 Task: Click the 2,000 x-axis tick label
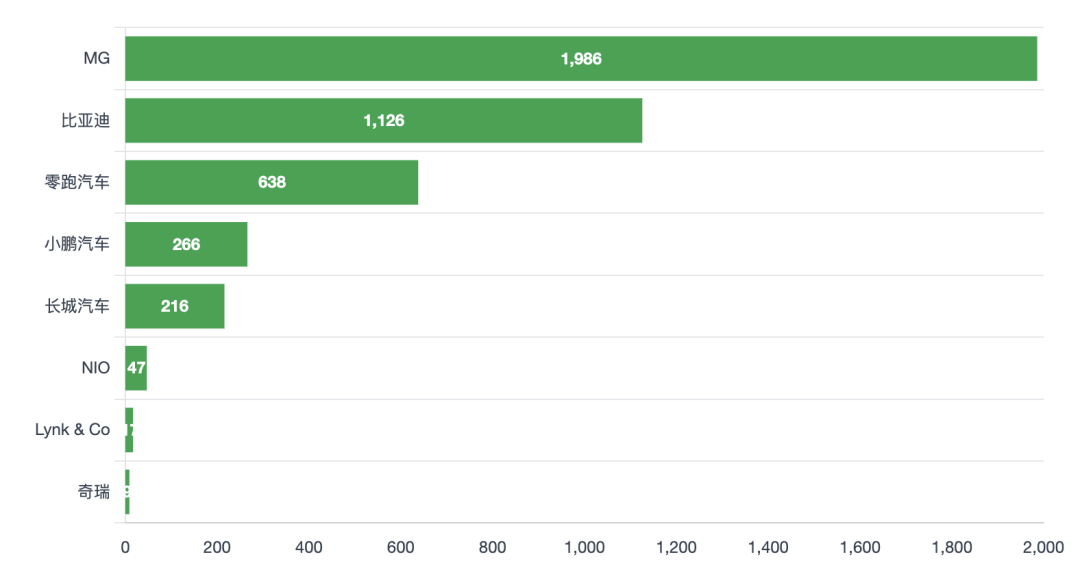click(1042, 547)
